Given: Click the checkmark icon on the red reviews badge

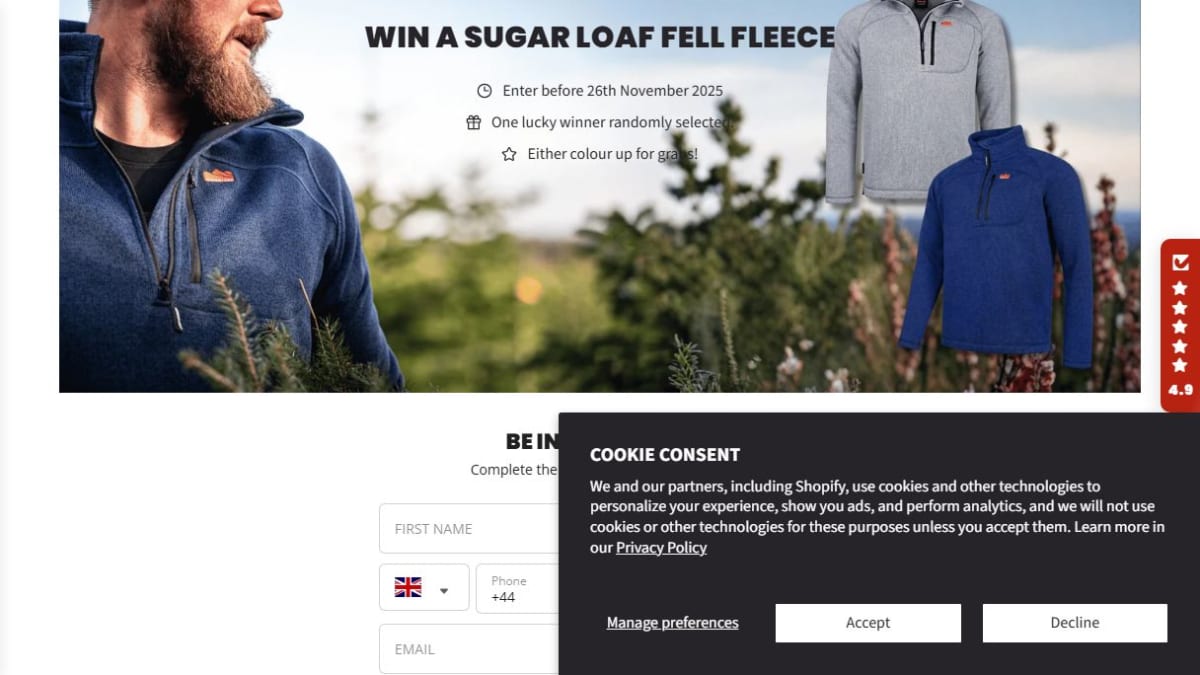Looking at the screenshot, I should click(1180, 262).
